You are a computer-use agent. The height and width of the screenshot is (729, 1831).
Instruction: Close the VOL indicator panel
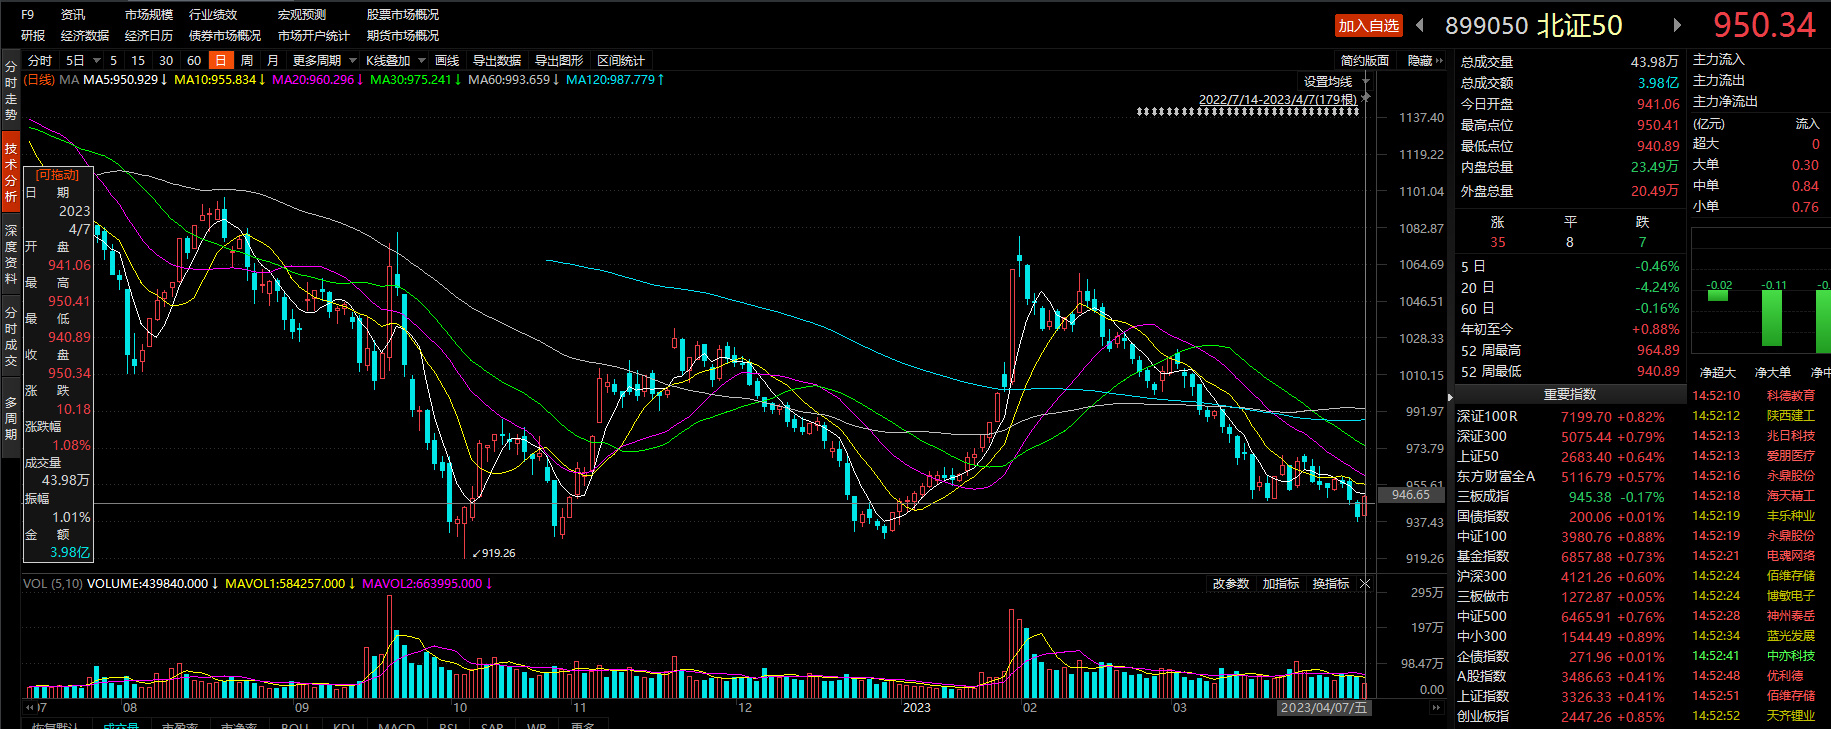tap(1365, 584)
